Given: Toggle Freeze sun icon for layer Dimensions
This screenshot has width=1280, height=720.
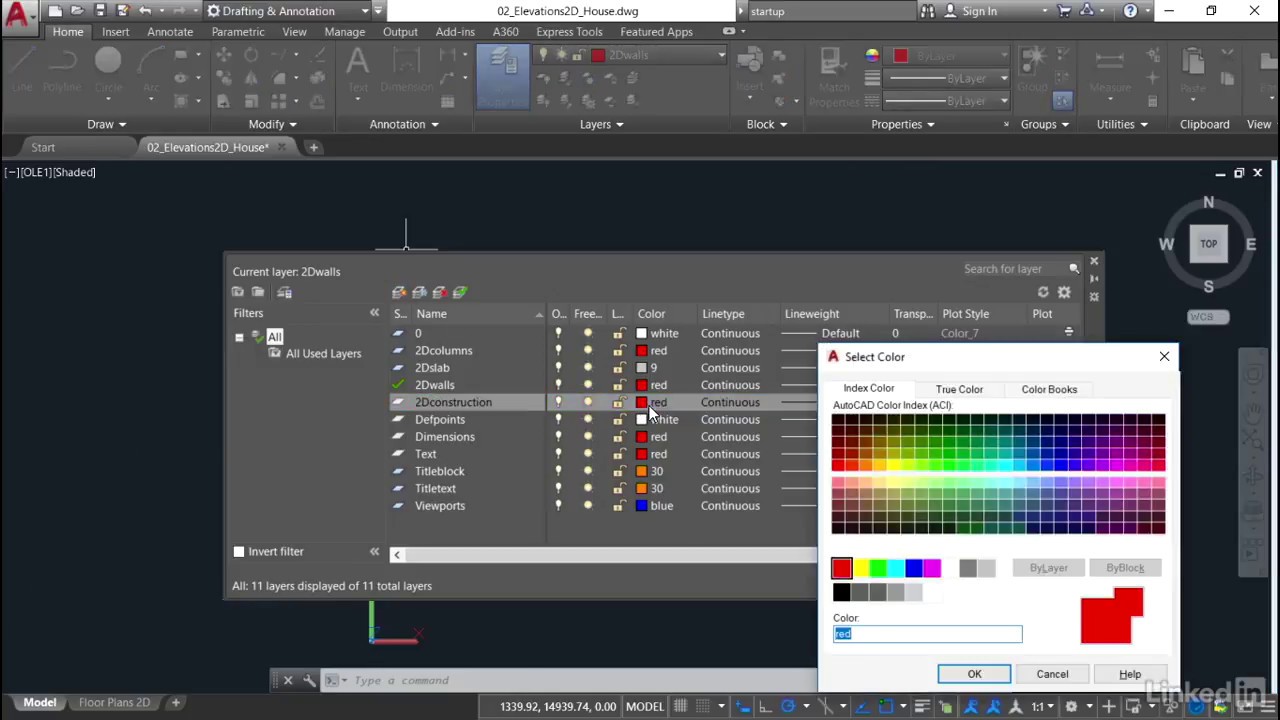Looking at the screenshot, I should (x=588, y=437).
